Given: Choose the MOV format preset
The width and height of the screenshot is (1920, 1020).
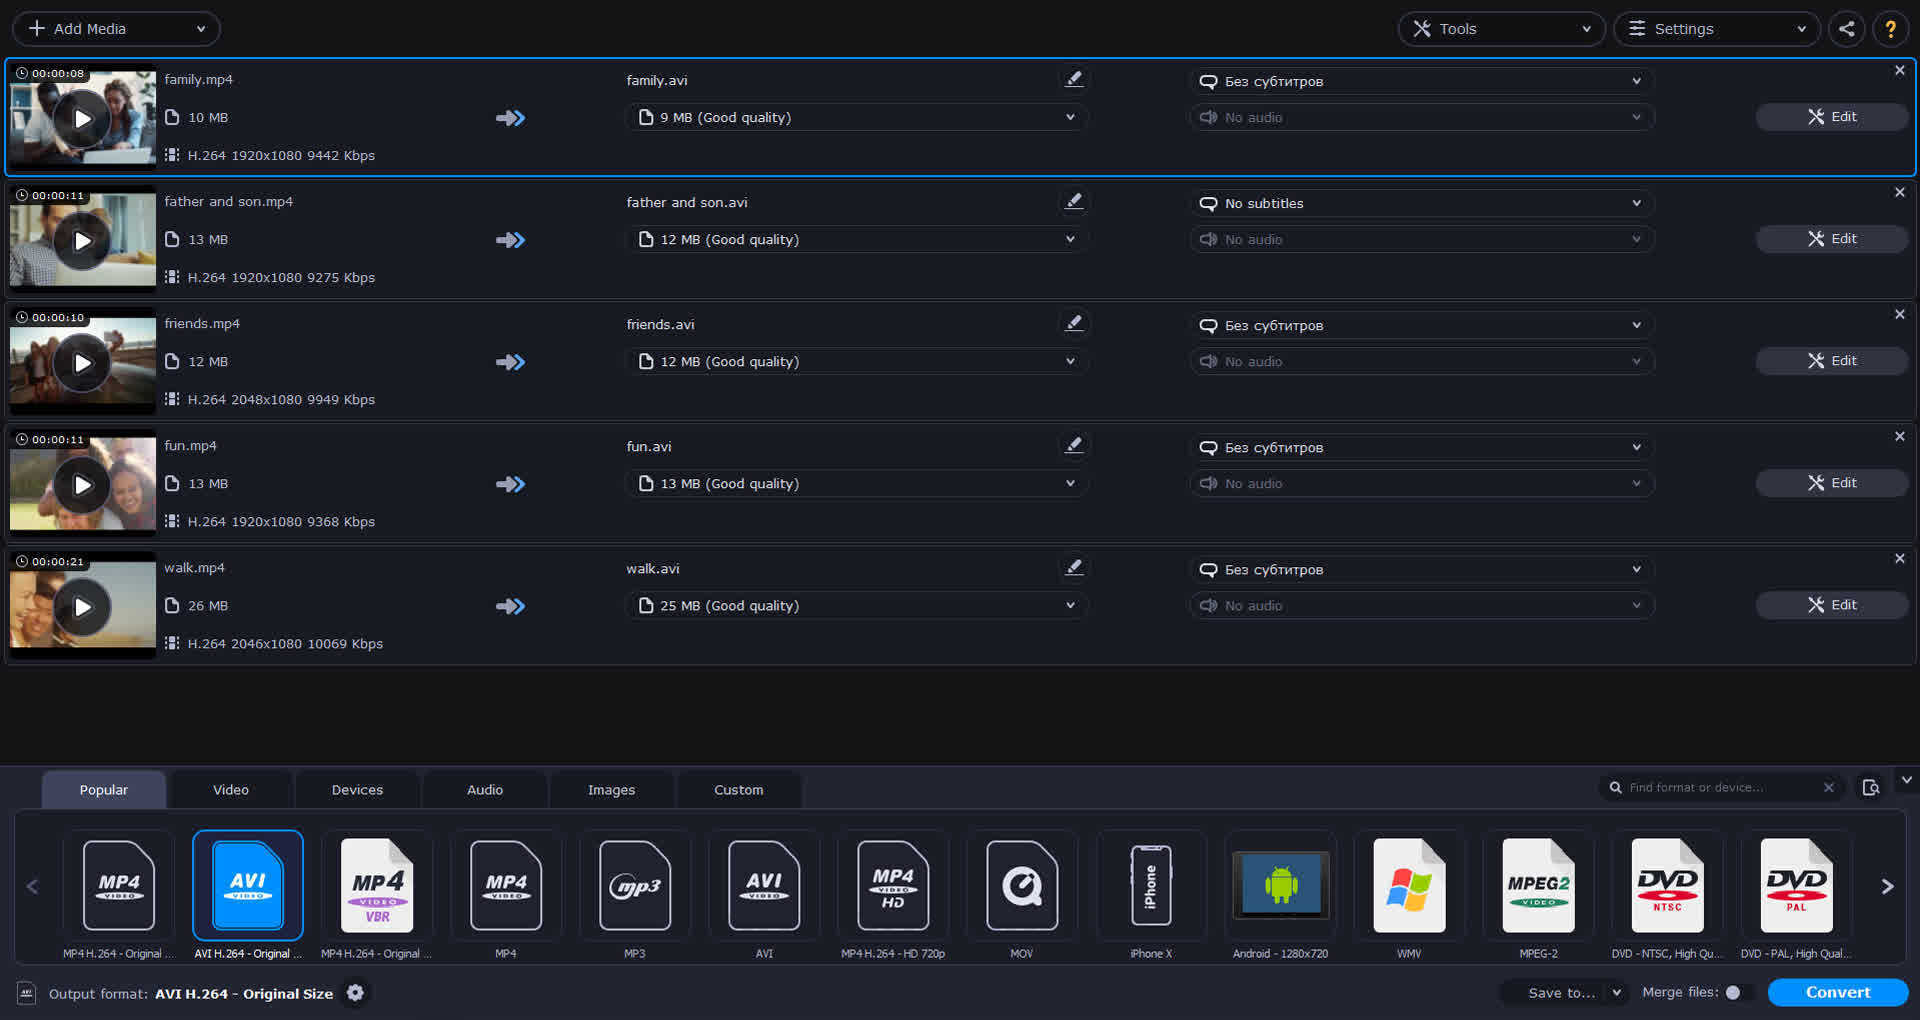Looking at the screenshot, I should tap(1021, 886).
